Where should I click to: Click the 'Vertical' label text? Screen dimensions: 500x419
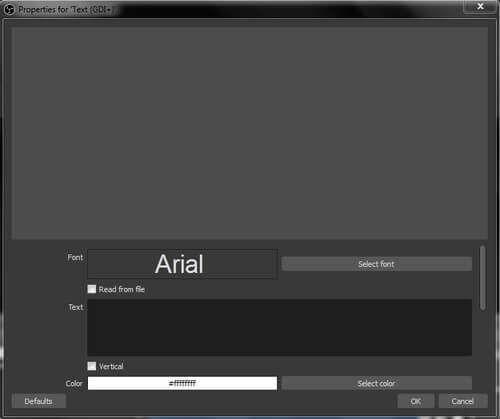111,366
